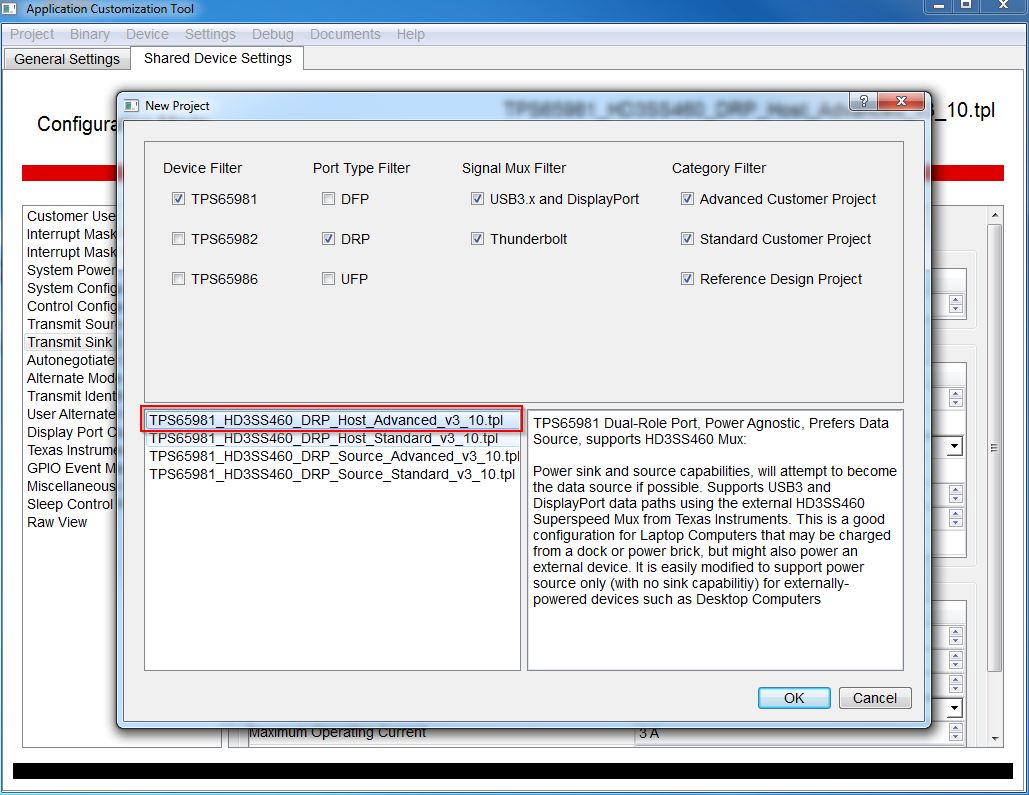The height and width of the screenshot is (795, 1029).
Task: Select GPIO Event in the settings list
Action: 71,468
